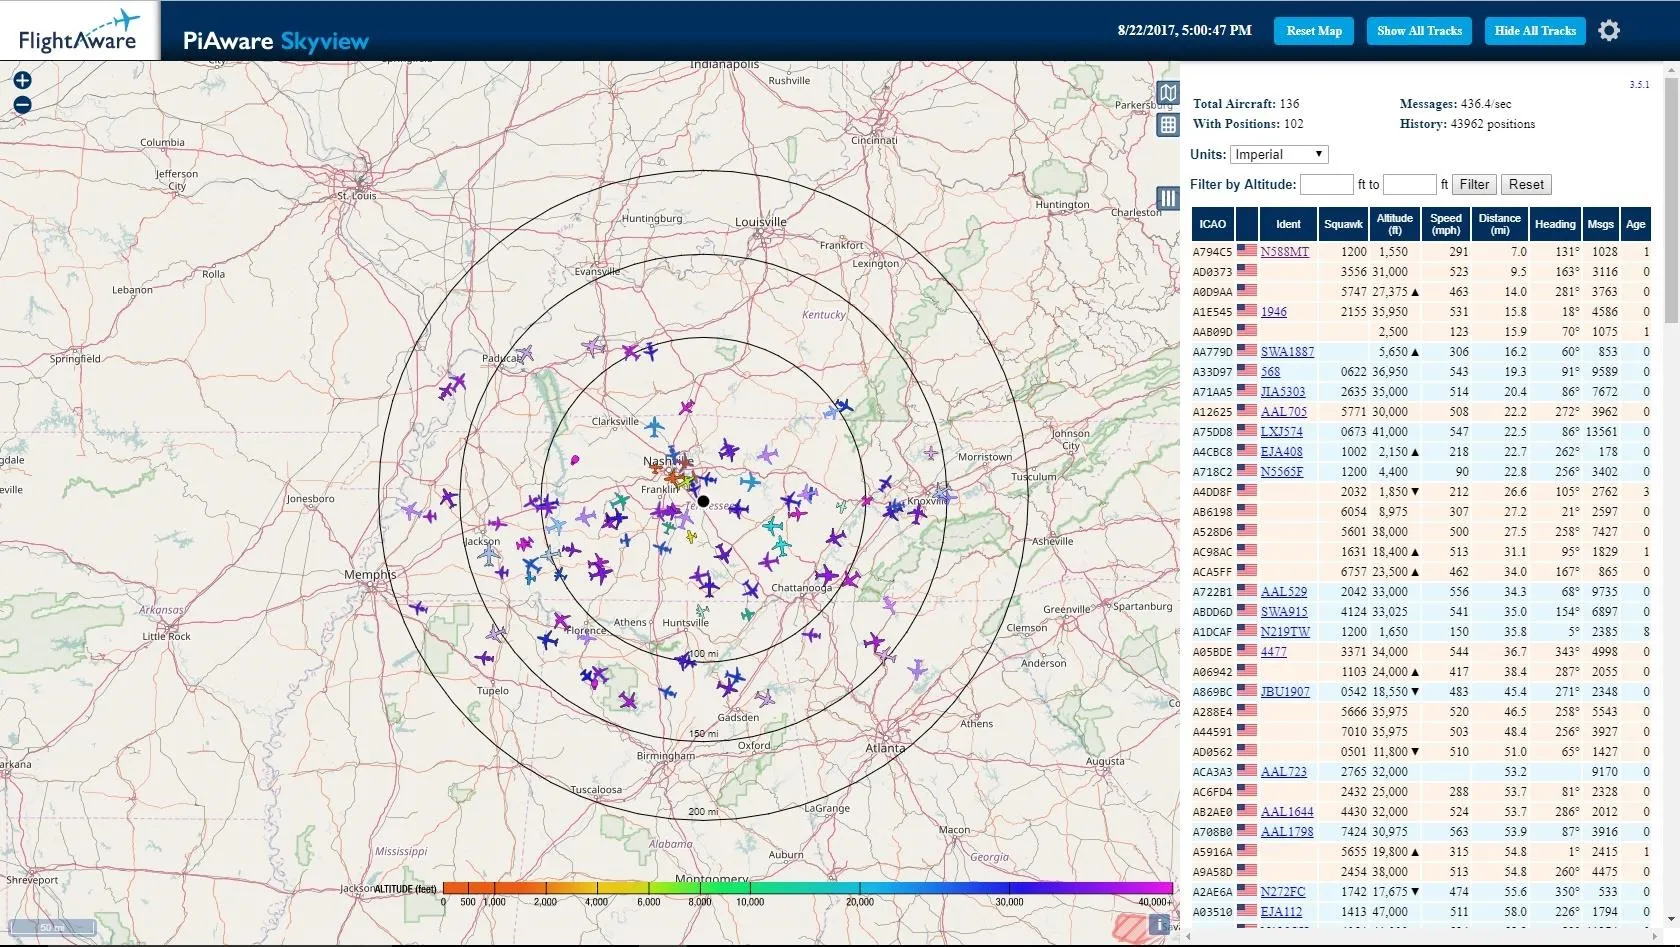1680x947 pixels.
Task: Select row with ICAO A4DD8F
Action: coord(1421,492)
